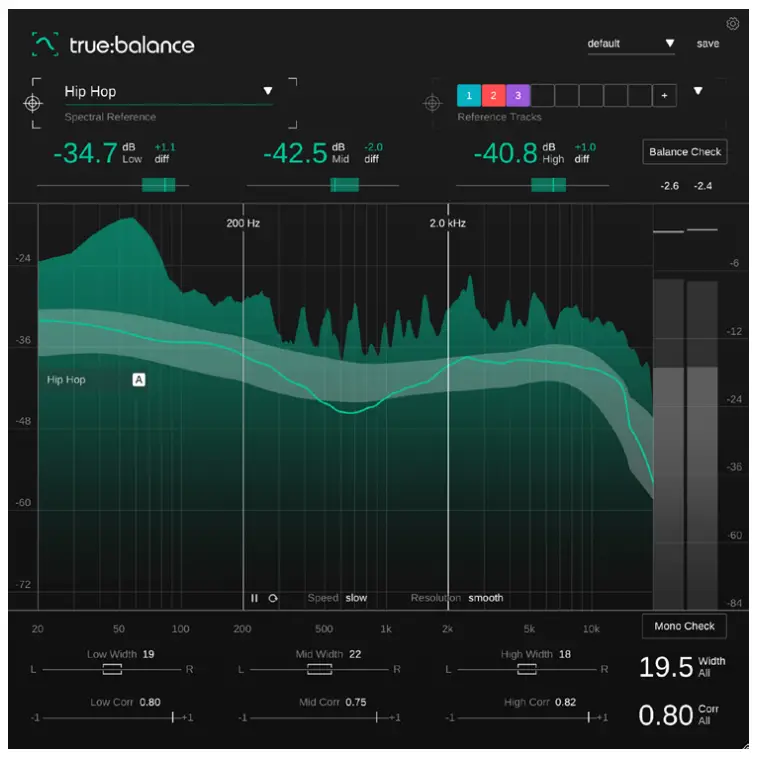Image resolution: width=760 pixels, height=760 pixels.
Task: Click the Reference Tracks label
Action: [x=499, y=117]
